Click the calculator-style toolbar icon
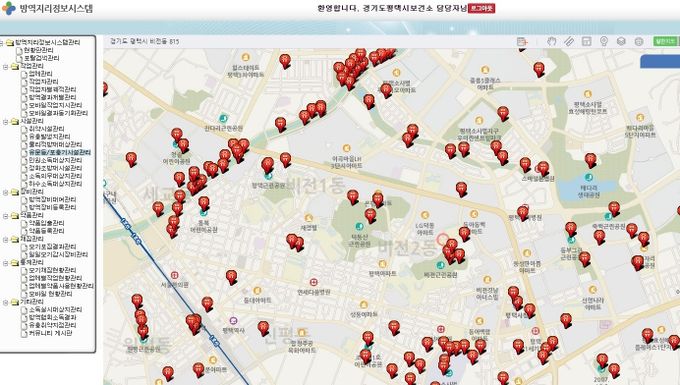This screenshot has width=680, height=385. [586, 41]
